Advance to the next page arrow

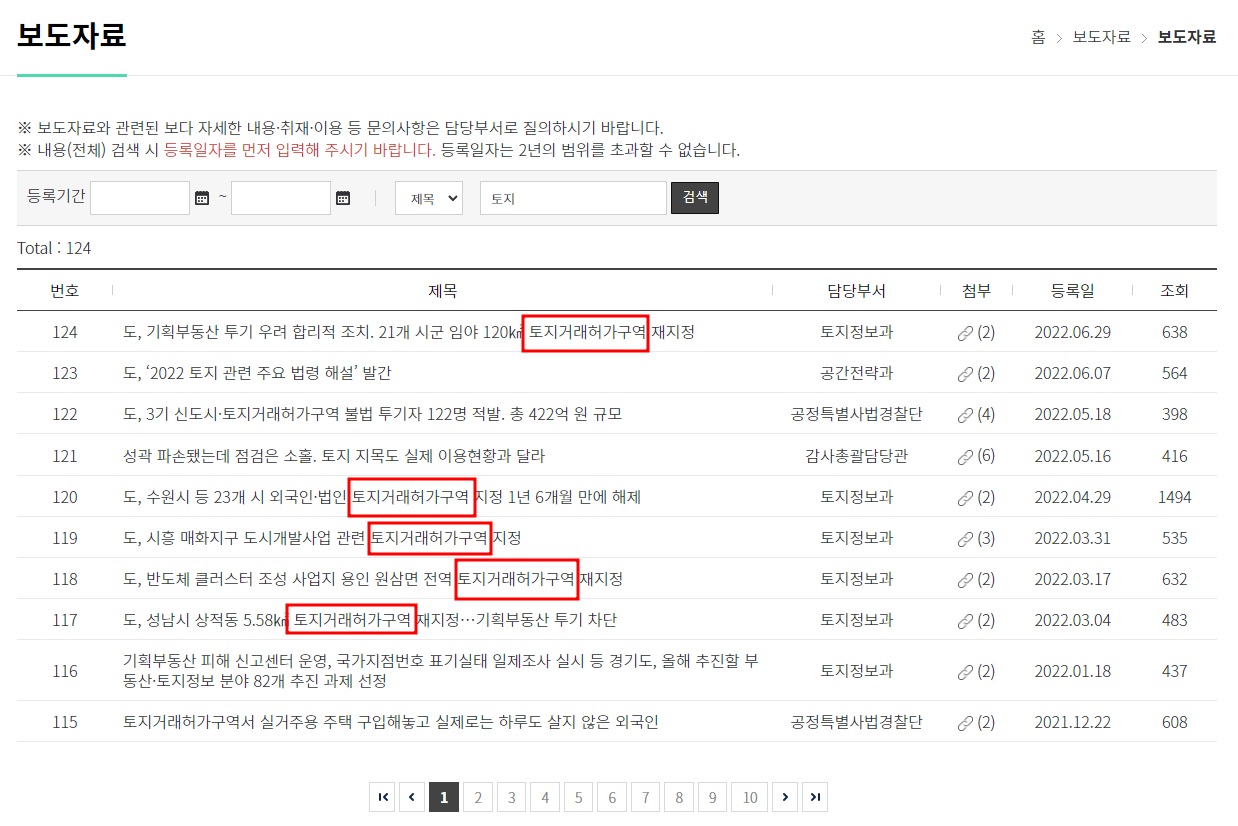pyautogui.click(x=784, y=796)
